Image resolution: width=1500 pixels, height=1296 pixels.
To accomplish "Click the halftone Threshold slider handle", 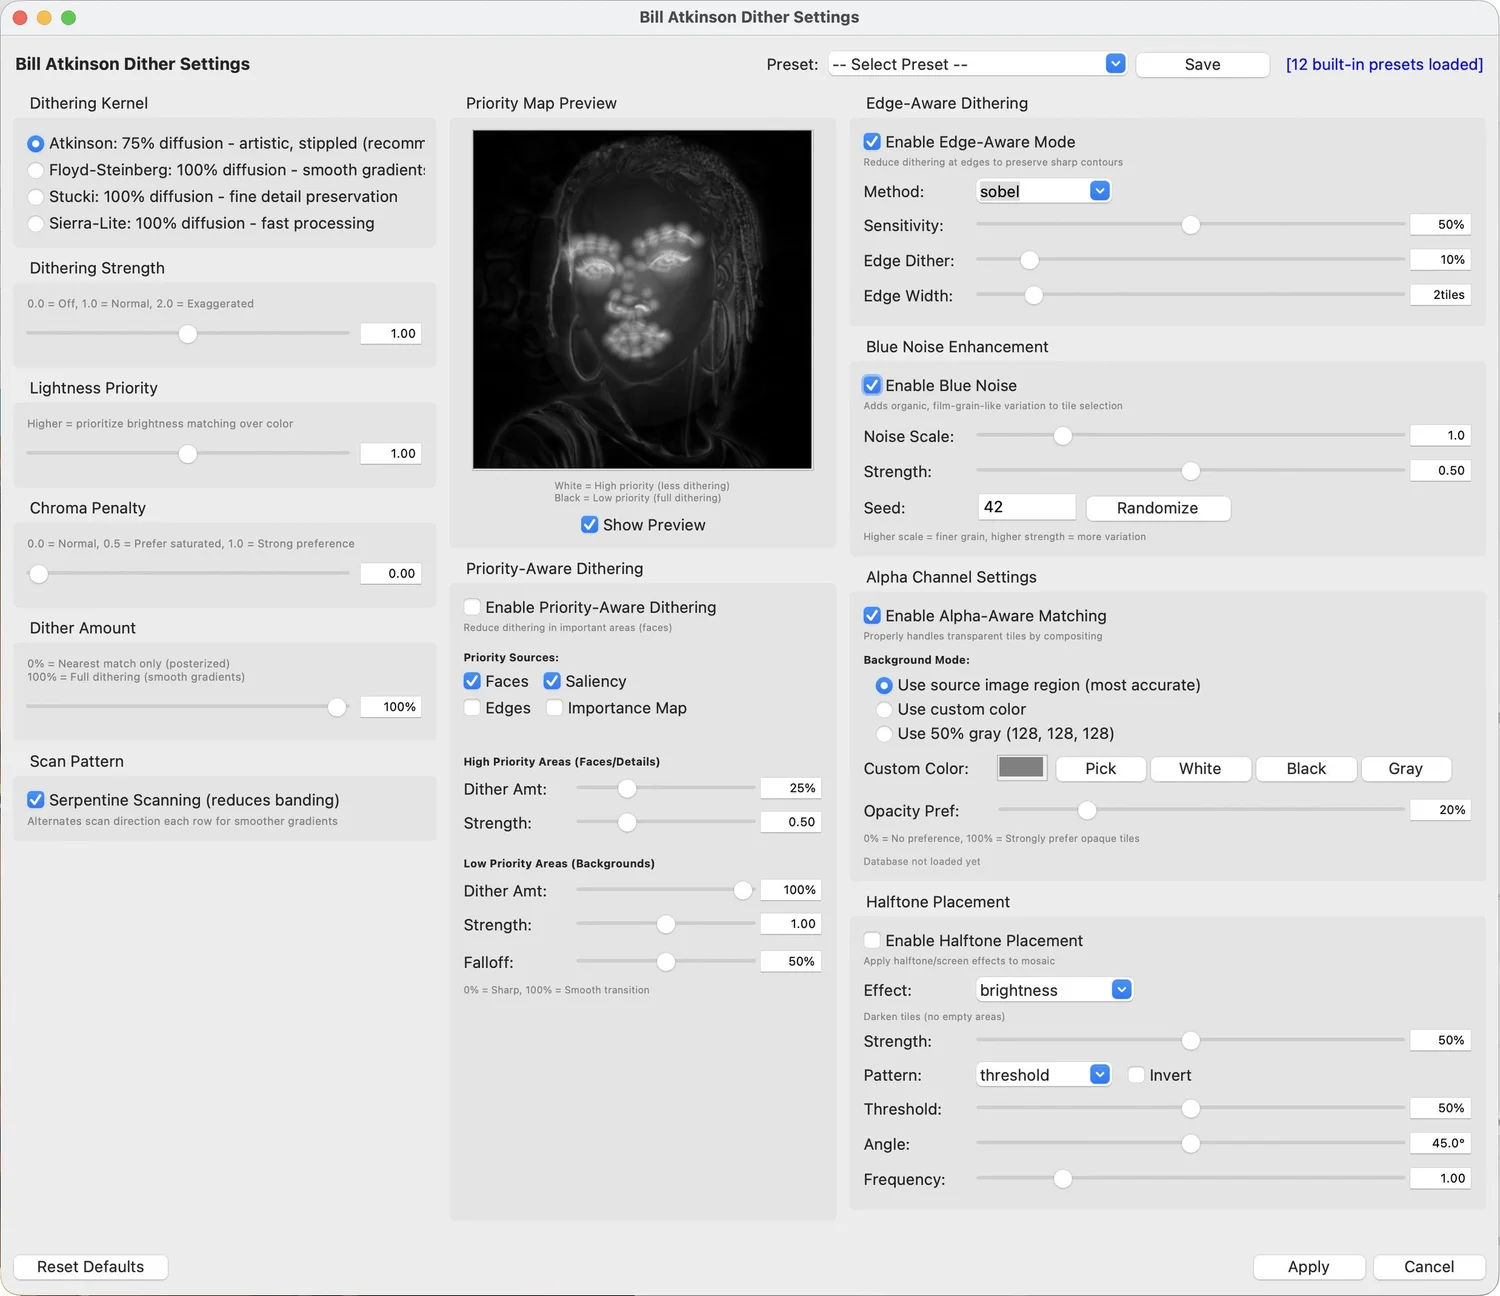I will [1190, 1108].
